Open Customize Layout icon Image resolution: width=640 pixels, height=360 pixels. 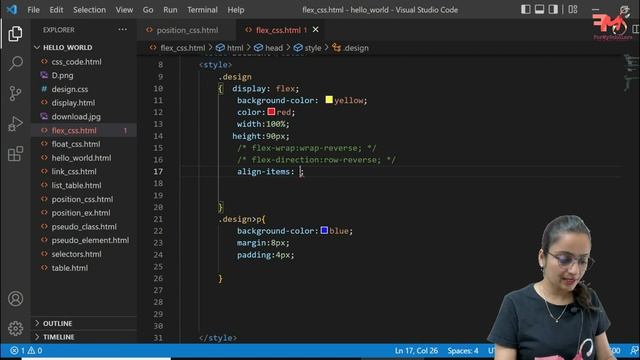click(573, 9)
